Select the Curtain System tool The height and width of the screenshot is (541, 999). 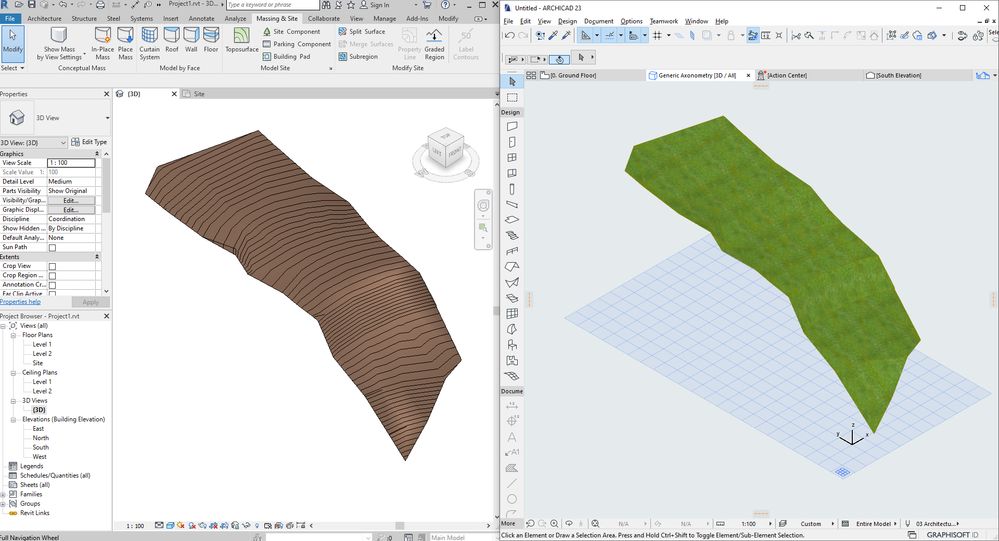pos(149,44)
